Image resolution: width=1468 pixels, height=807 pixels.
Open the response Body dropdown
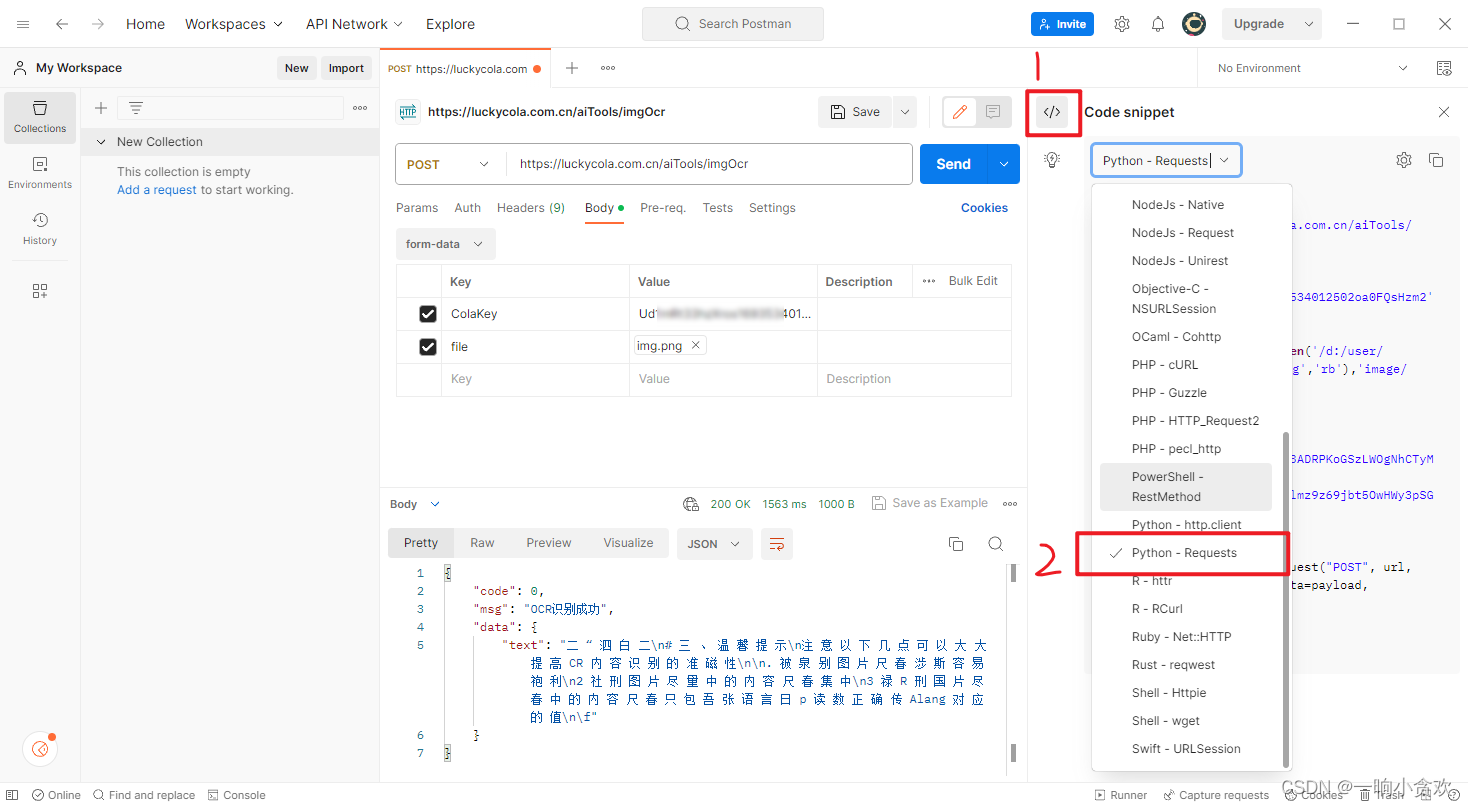415,504
